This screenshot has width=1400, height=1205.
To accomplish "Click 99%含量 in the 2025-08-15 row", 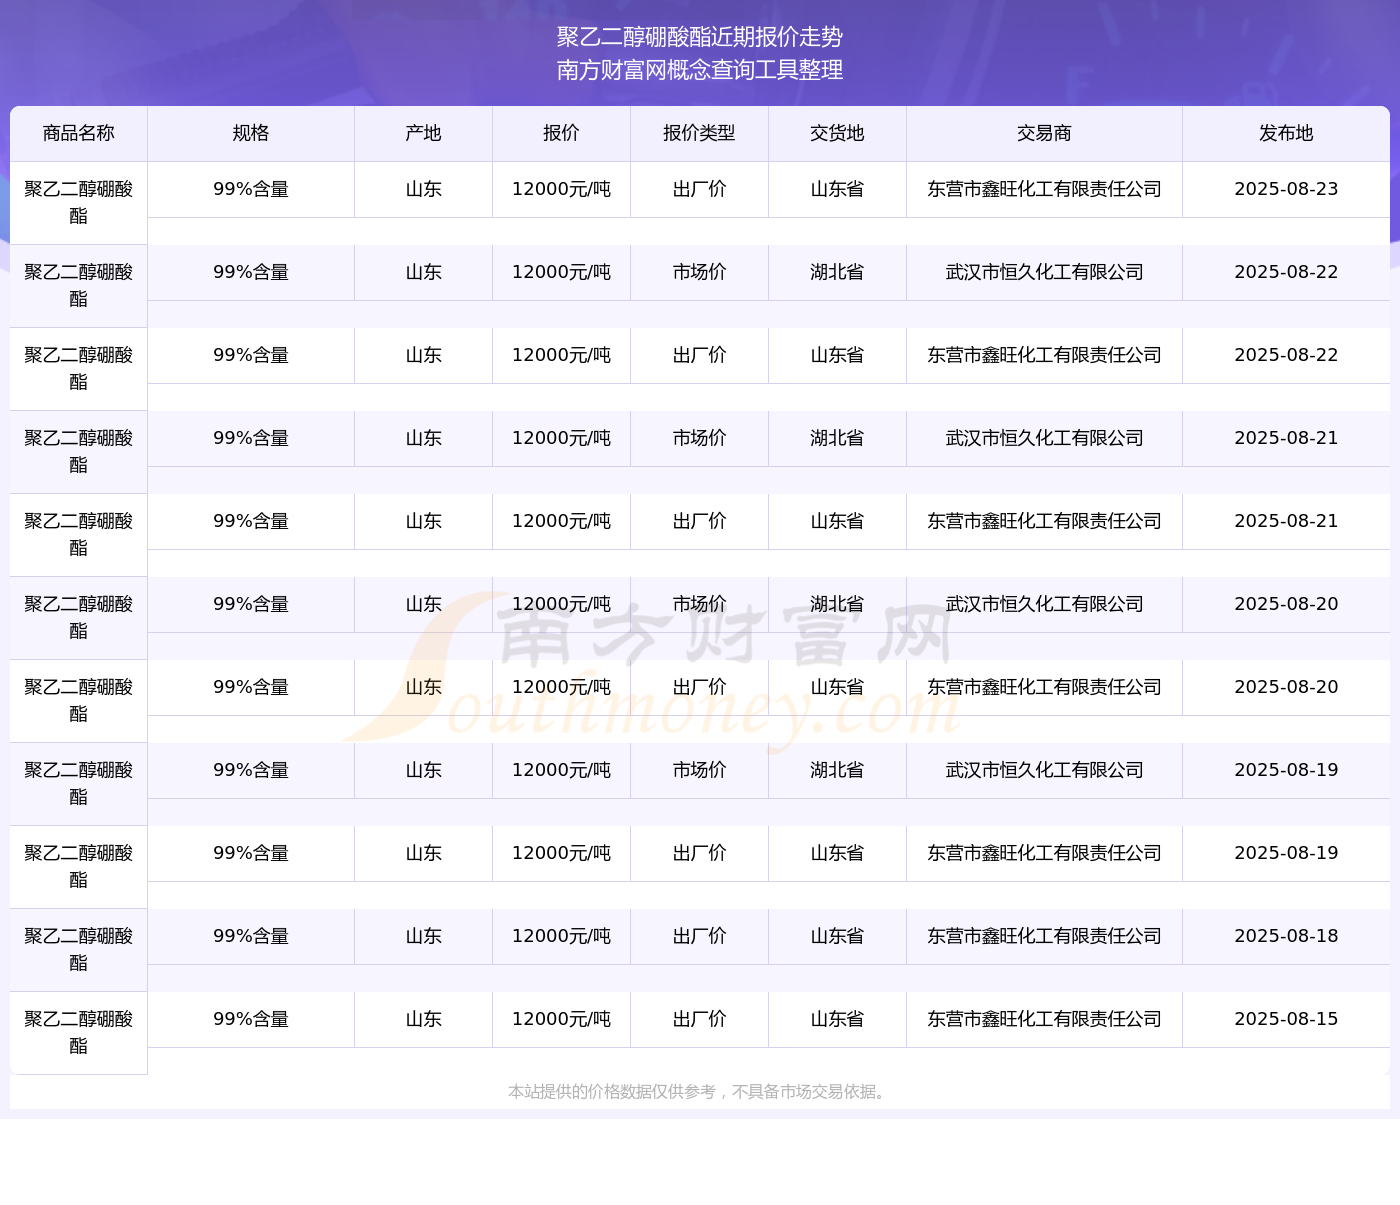I will (x=250, y=1019).
